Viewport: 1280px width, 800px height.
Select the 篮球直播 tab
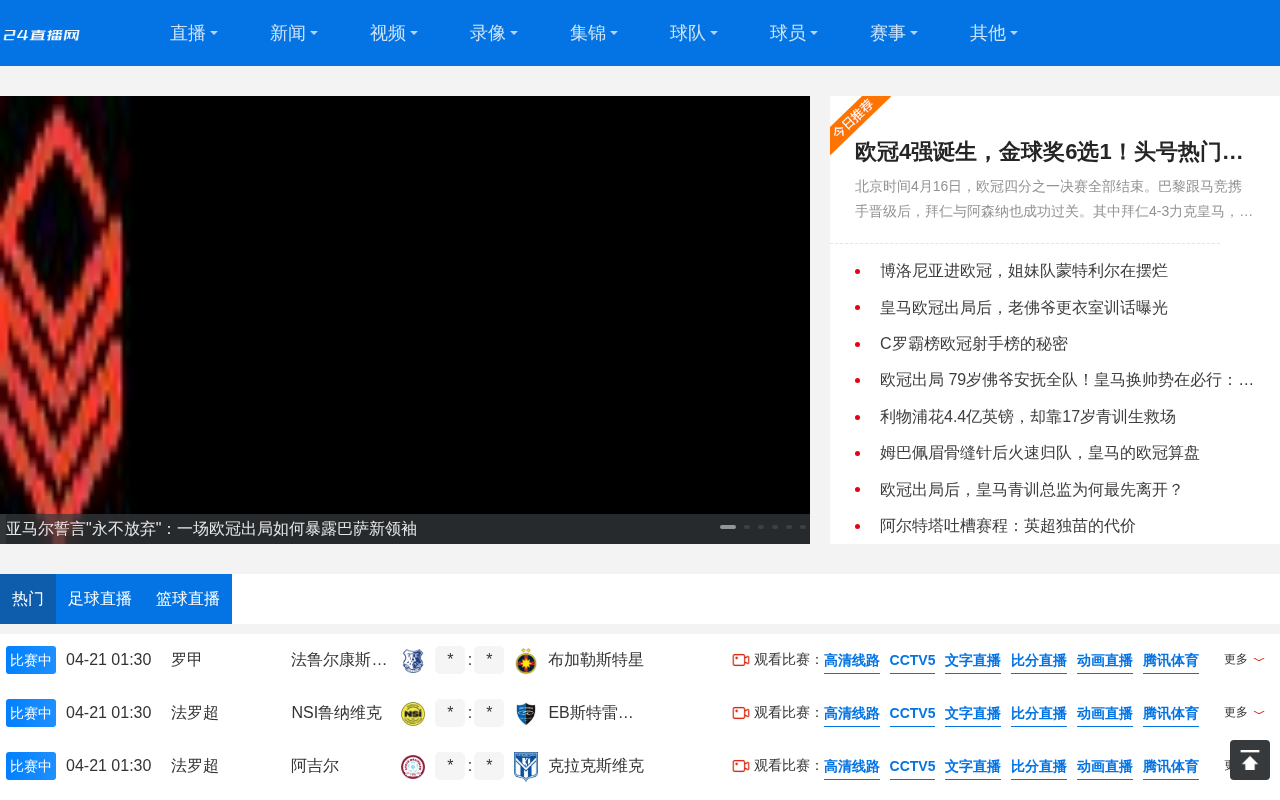[188, 599]
